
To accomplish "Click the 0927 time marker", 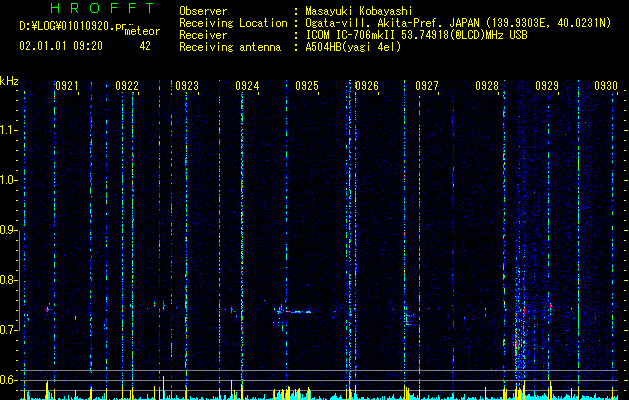I will click(x=427, y=86).
